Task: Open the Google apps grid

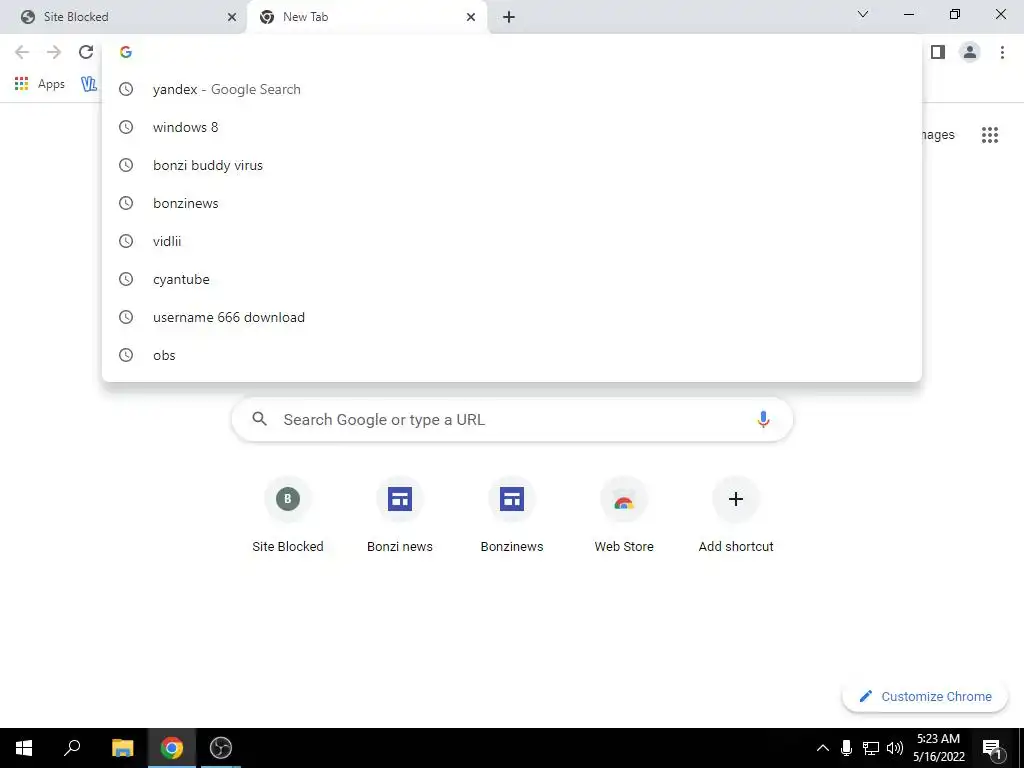Action: 990,135
